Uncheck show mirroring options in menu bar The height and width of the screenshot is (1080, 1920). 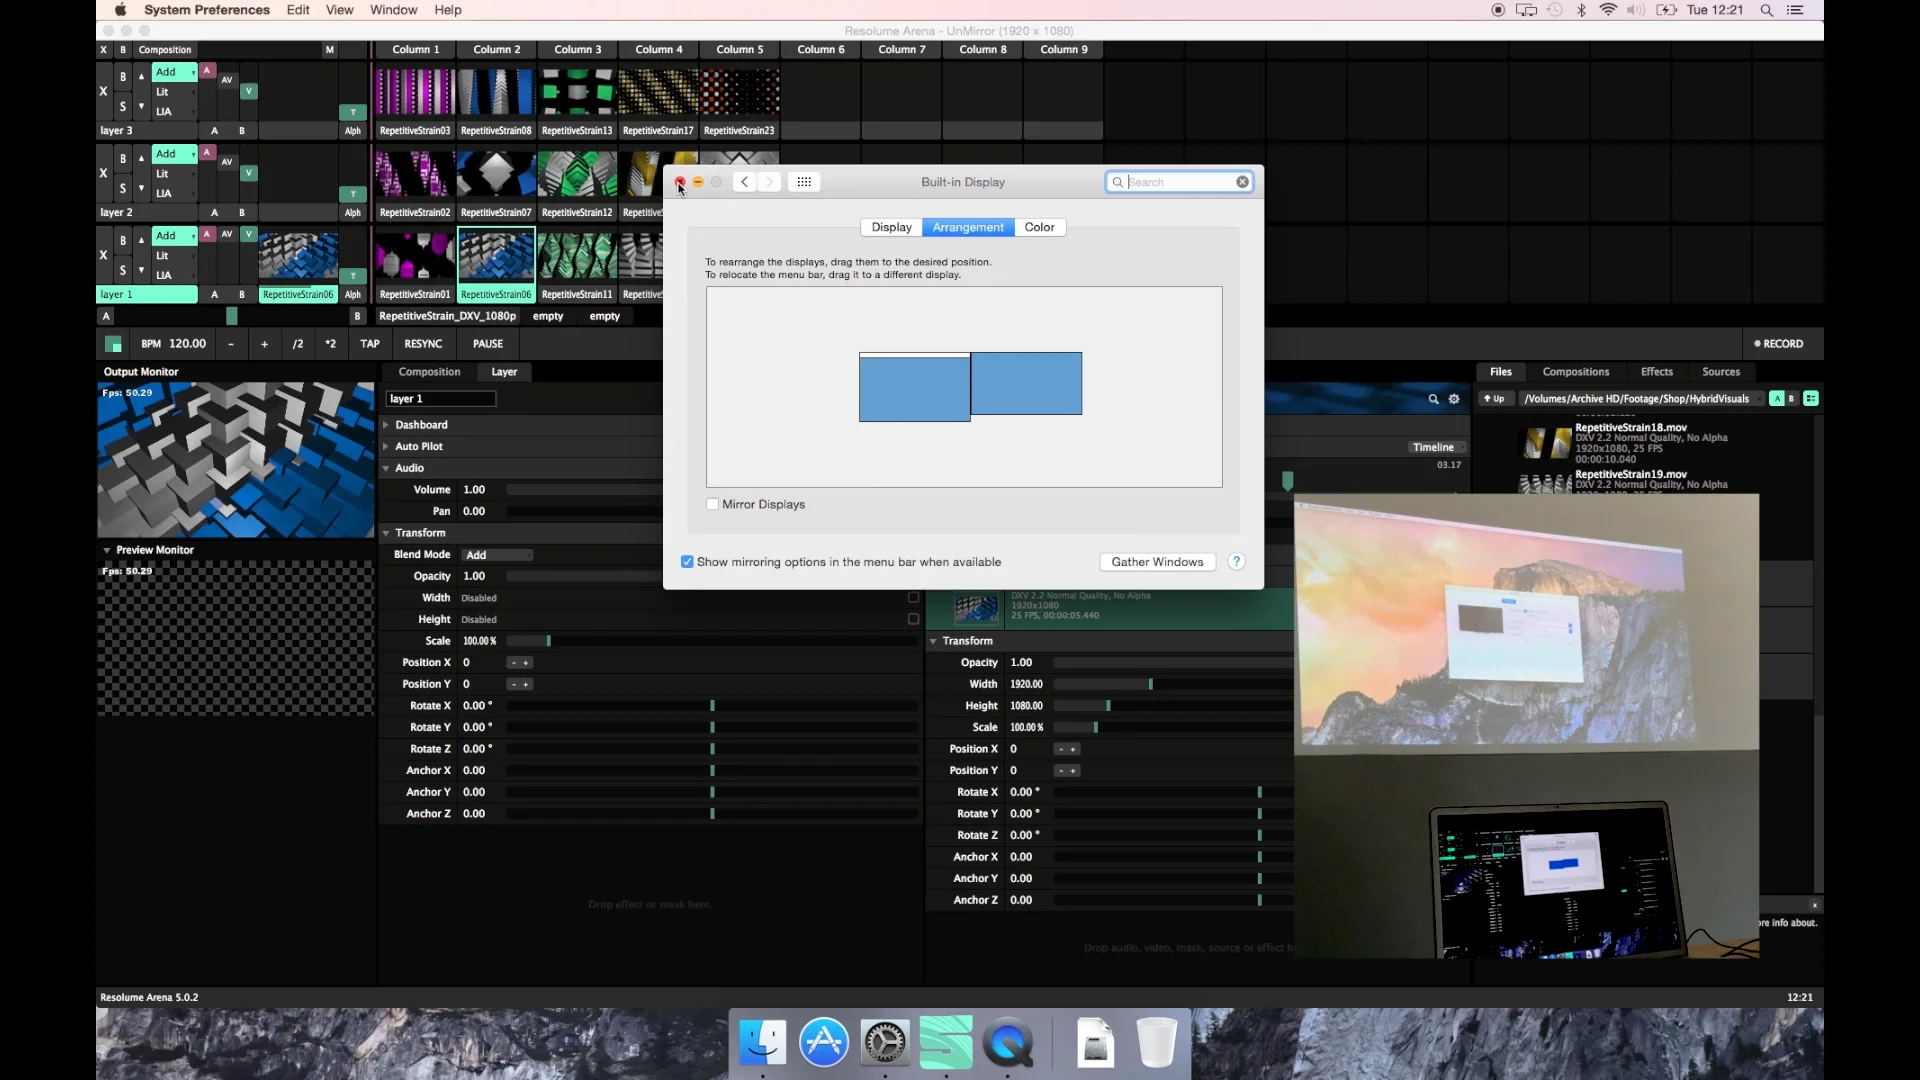[687, 562]
